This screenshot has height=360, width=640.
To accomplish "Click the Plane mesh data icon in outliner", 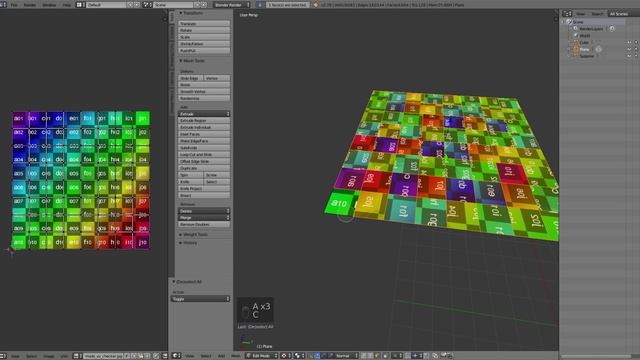I will (598, 49).
